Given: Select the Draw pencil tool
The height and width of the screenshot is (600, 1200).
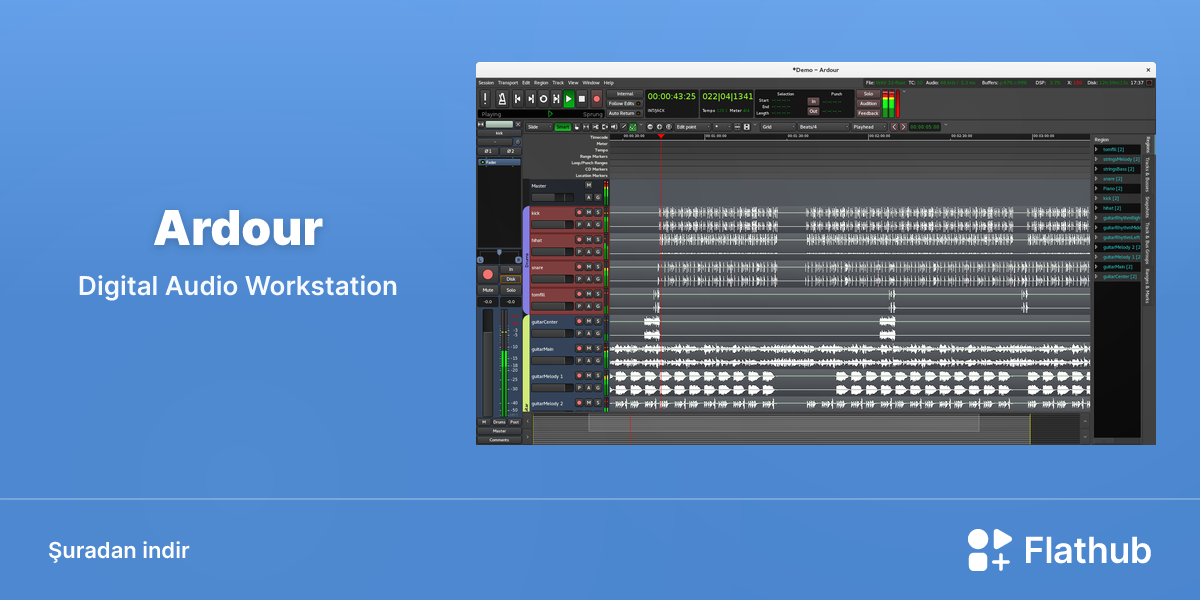Looking at the screenshot, I should pyautogui.click(x=624, y=127).
